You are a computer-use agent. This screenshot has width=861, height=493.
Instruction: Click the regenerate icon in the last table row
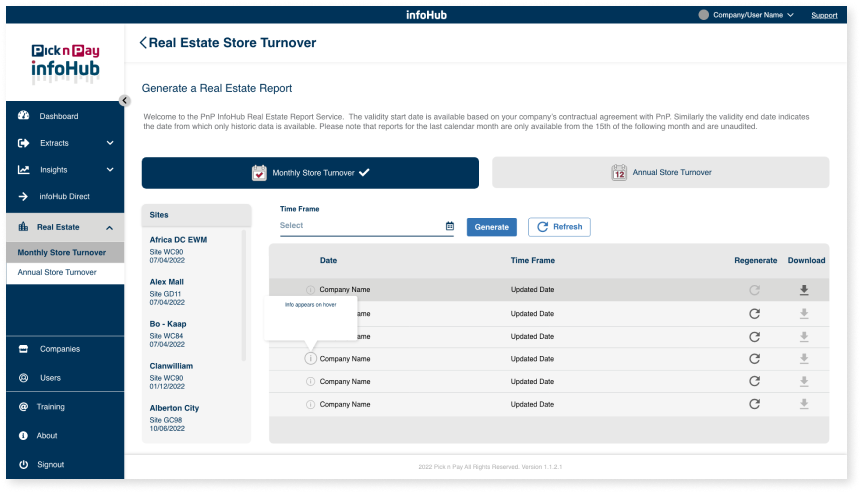click(754, 404)
